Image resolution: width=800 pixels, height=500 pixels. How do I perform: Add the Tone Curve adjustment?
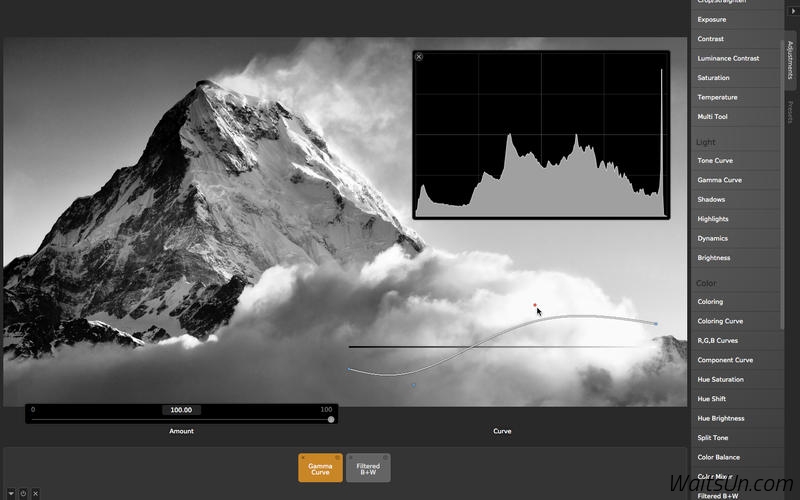pos(715,161)
